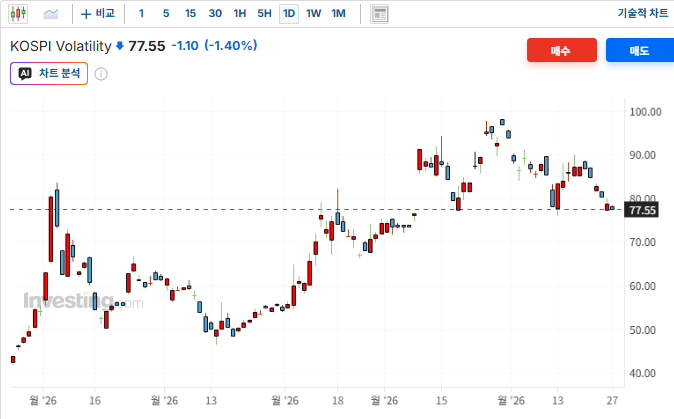Viewport: 674px width, 419px height.
Task: Select the 1 minute interval
Action: pos(141,14)
